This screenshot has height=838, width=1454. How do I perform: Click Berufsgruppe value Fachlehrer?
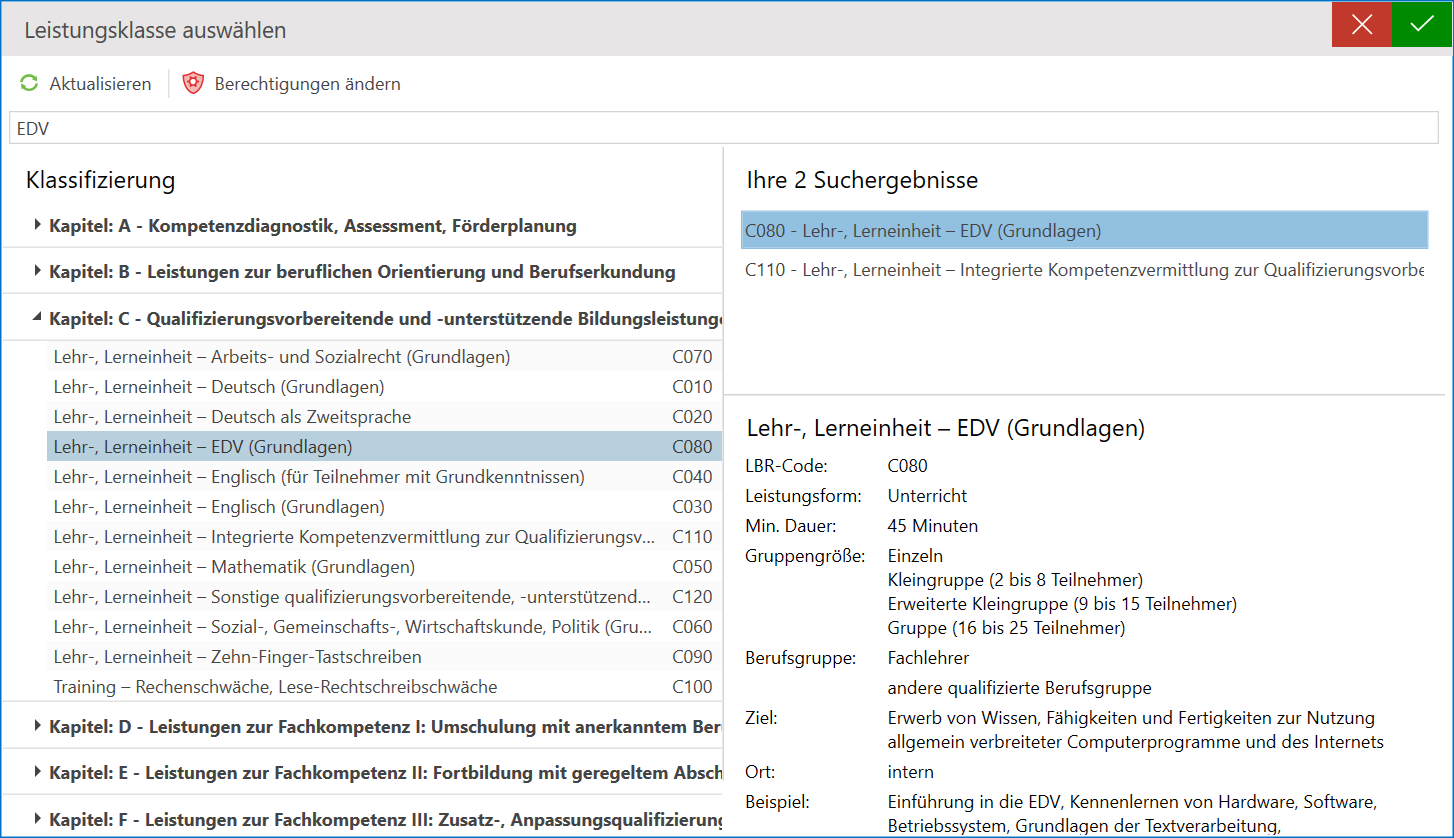tap(928, 658)
